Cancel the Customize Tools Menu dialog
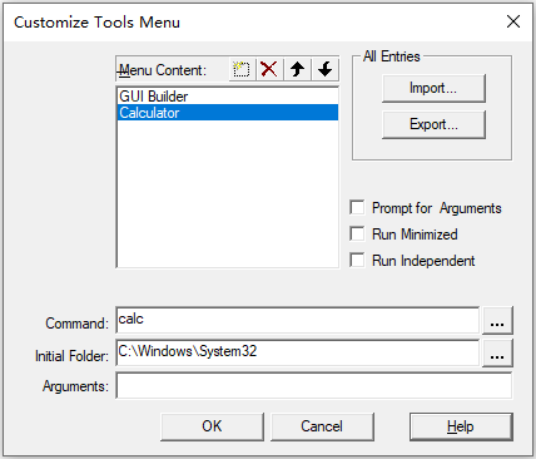The image size is (537, 459). tap(322, 426)
